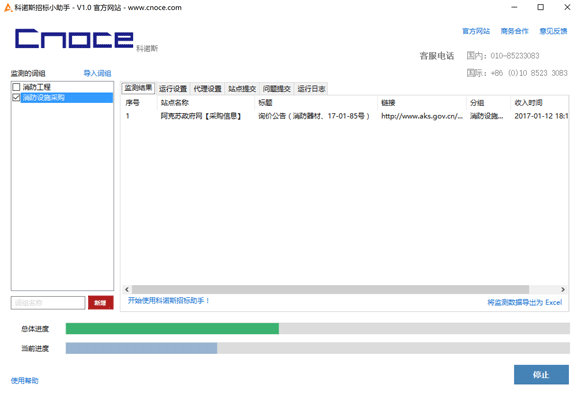
Task: View the 运行日志 tab
Action: click(311, 89)
